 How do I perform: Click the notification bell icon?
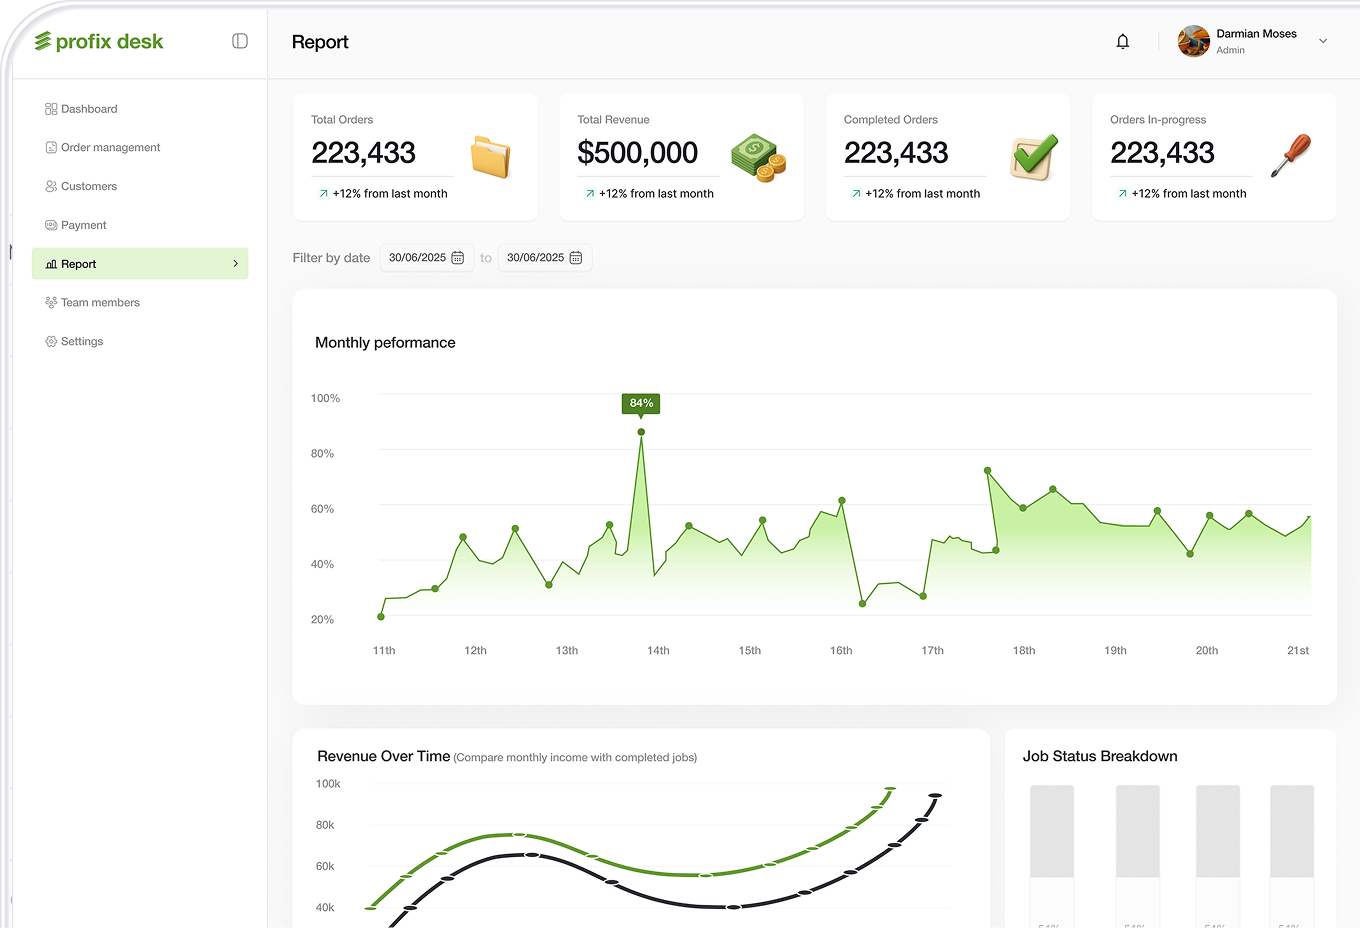click(1122, 41)
